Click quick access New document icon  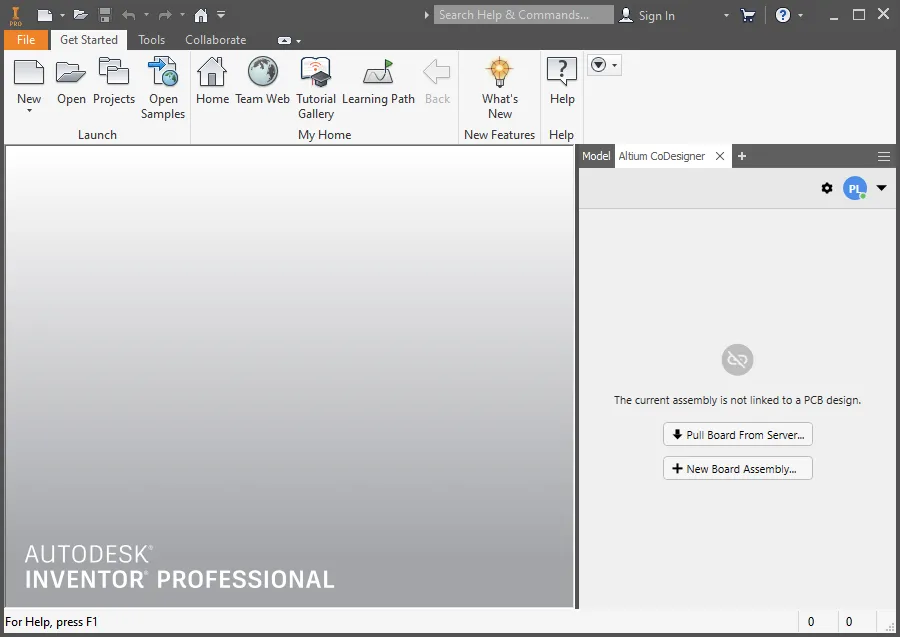45,15
